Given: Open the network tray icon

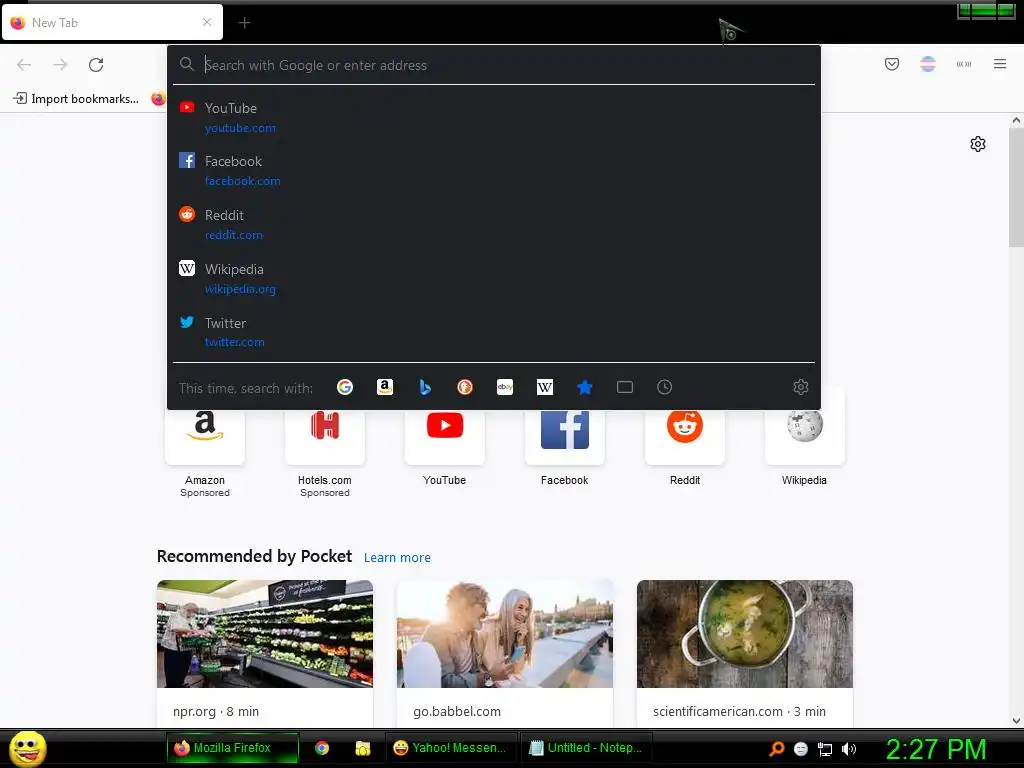Looking at the screenshot, I should click(825, 749).
